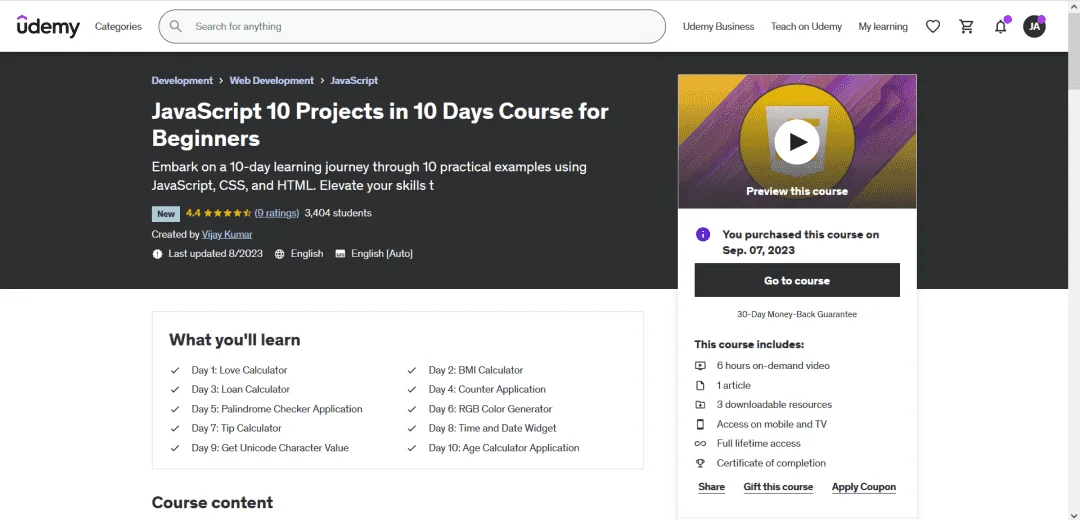The image size is (1080, 520).
Task: Click the downloadable resources icon
Action: 700,404
